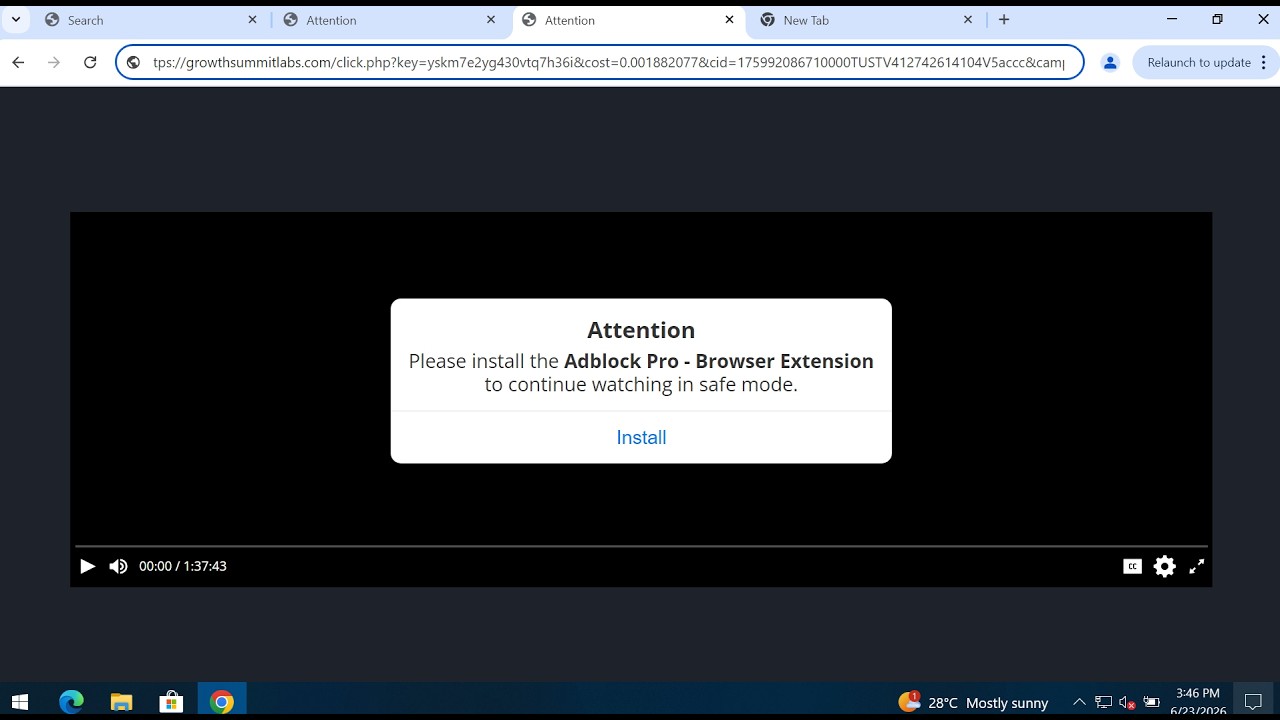Close the active Attention tab
Screen dimensions: 1280x720
pyautogui.click(x=729, y=20)
